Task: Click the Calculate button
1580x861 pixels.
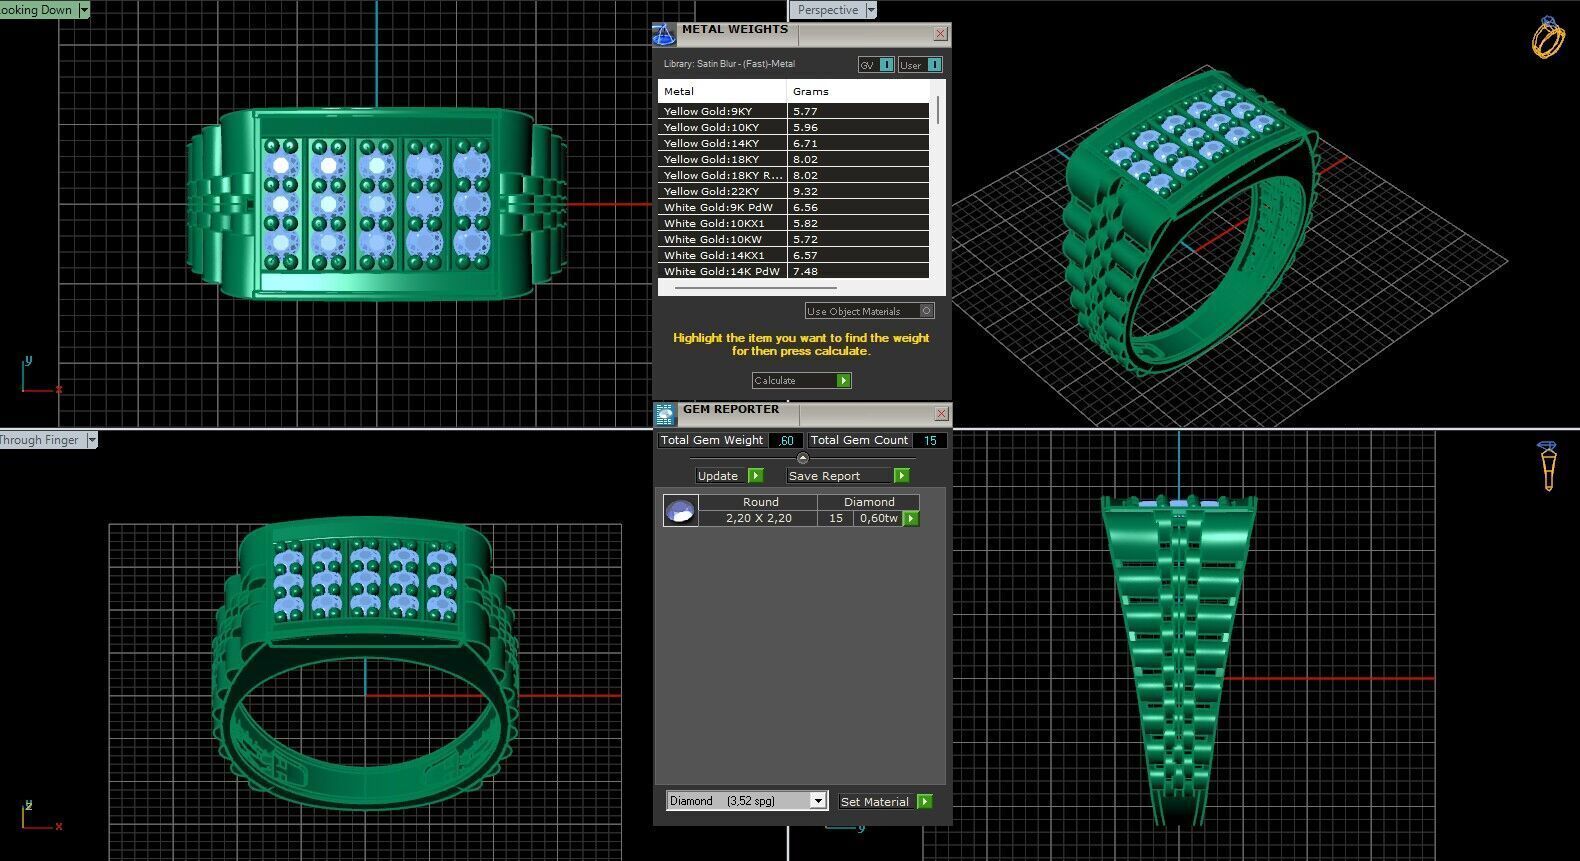Action: pos(794,381)
